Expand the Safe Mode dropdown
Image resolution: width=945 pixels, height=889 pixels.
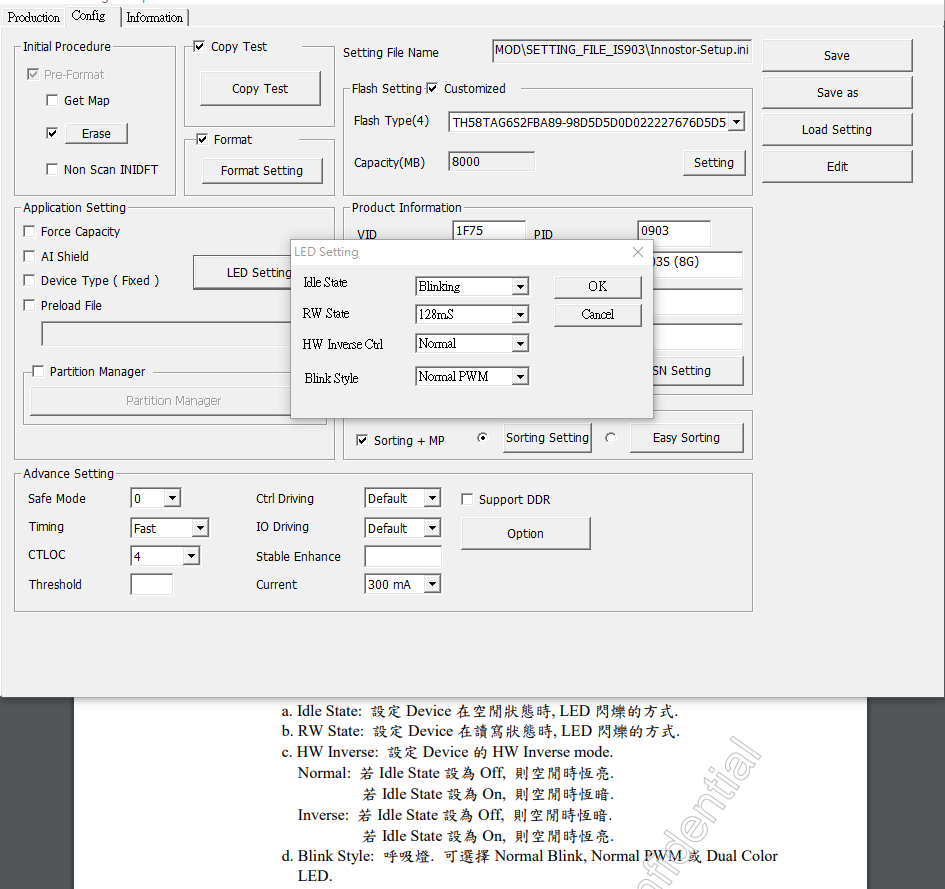pyautogui.click(x=172, y=498)
